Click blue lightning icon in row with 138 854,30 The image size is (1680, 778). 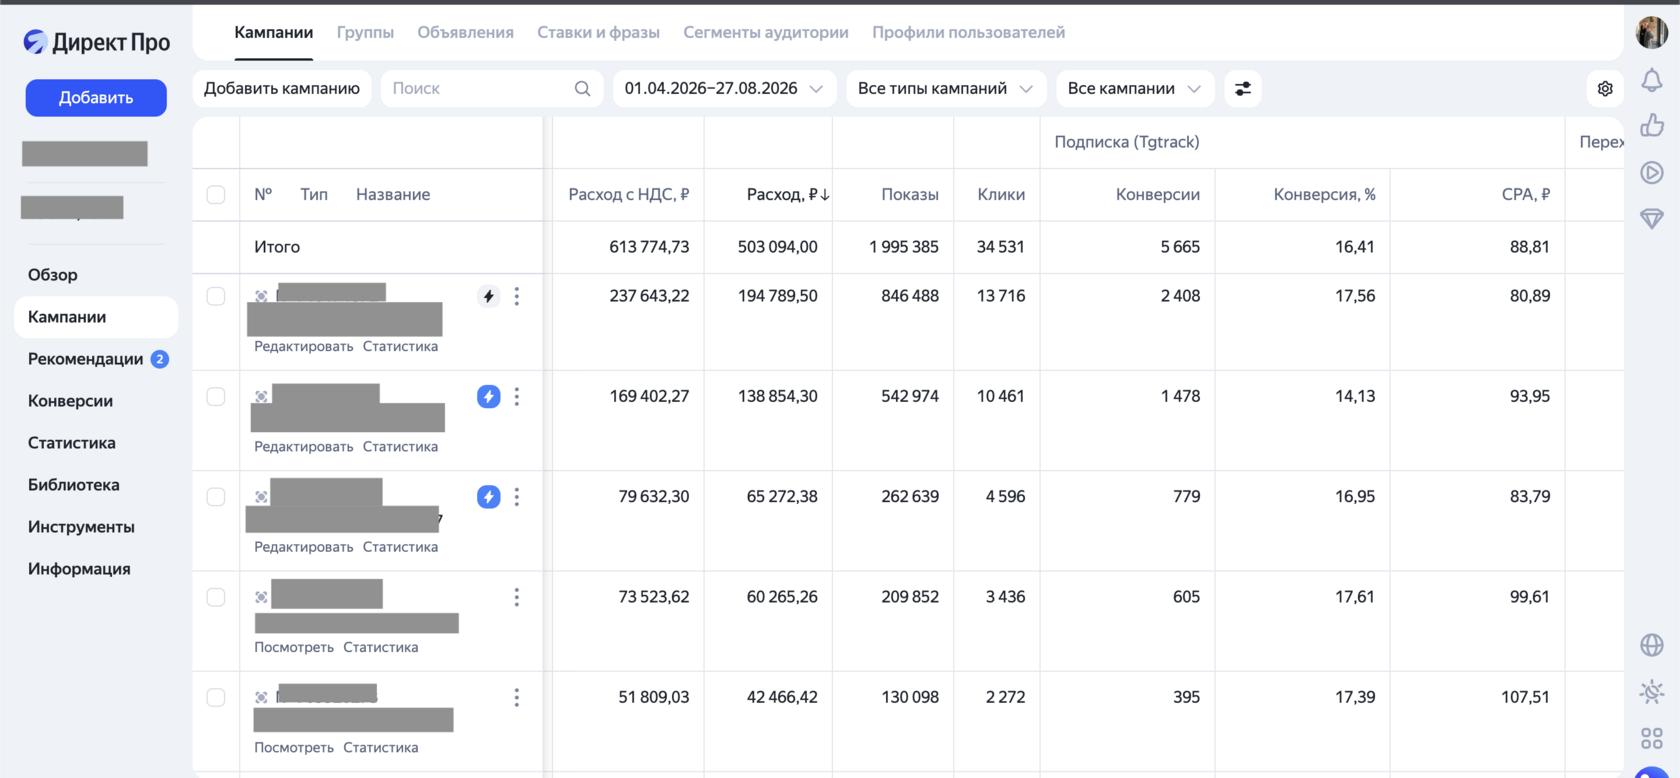coord(488,396)
